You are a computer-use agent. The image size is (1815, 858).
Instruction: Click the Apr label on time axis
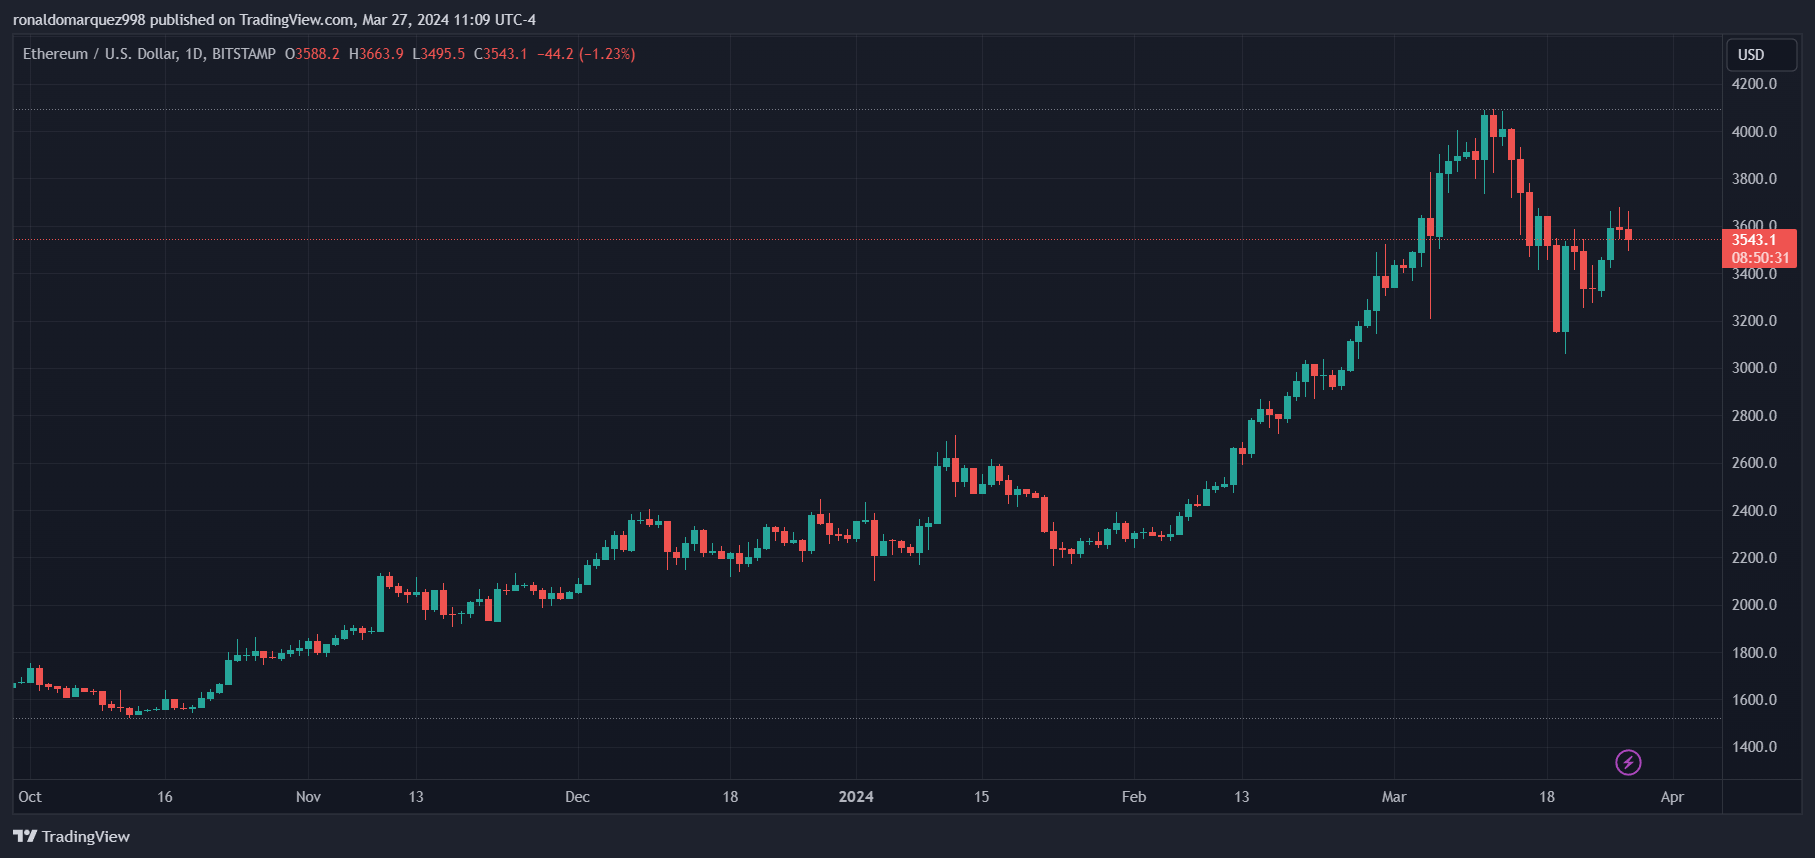pyautogui.click(x=1672, y=797)
